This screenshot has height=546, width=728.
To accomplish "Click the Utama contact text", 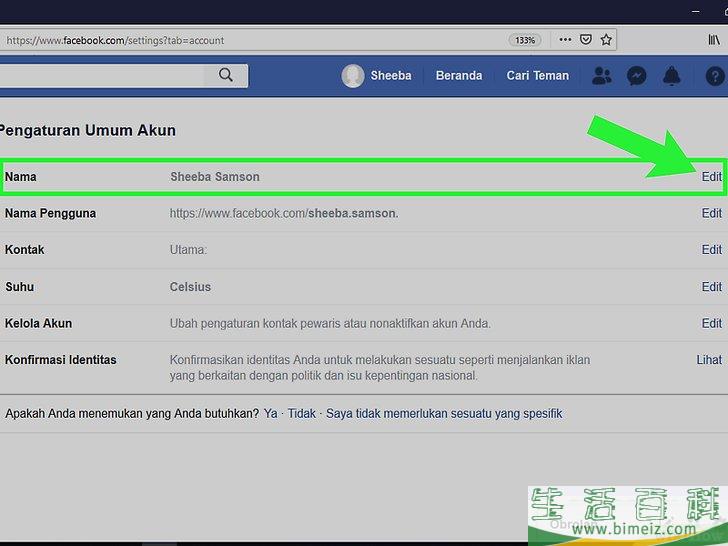I will coord(188,250).
